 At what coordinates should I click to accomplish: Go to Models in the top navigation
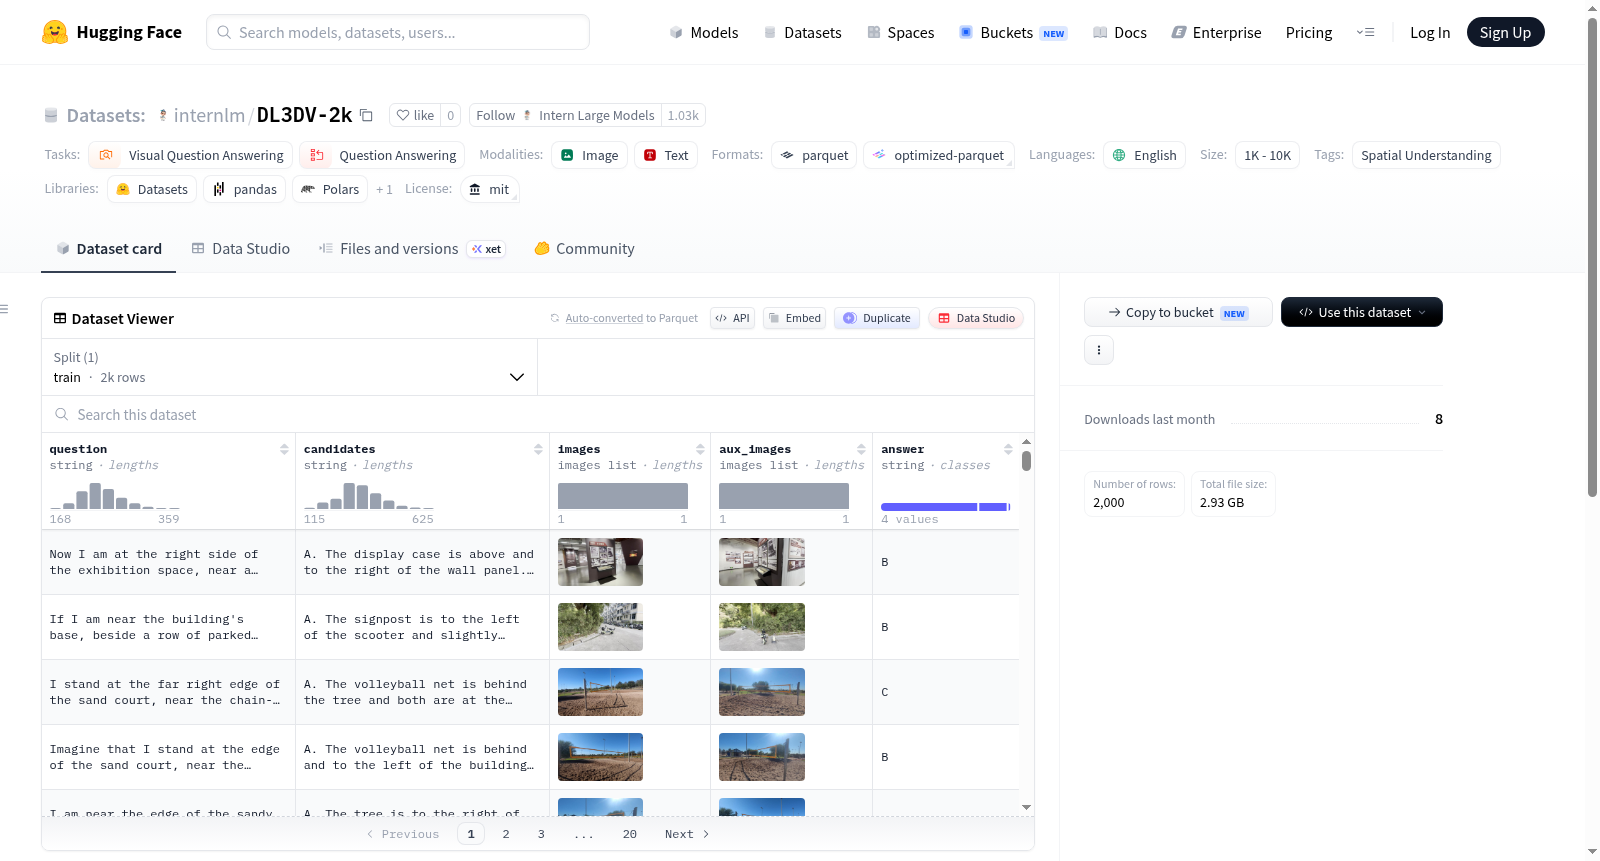click(704, 33)
